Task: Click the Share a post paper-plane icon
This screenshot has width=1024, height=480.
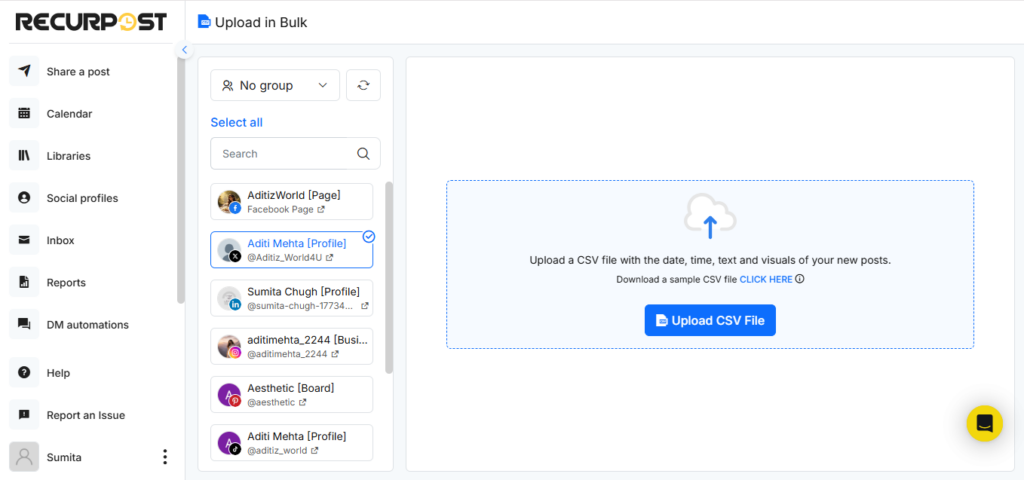Action: pos(24,71)
